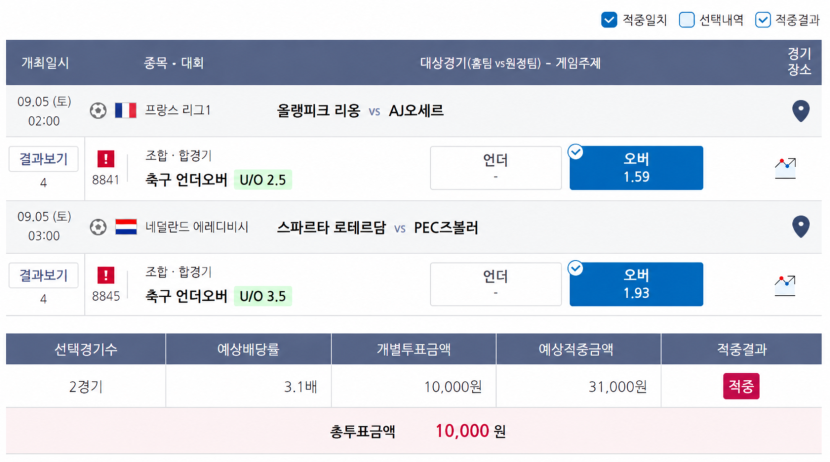Select 오버 1.59 odds button

tap(636, 168)
